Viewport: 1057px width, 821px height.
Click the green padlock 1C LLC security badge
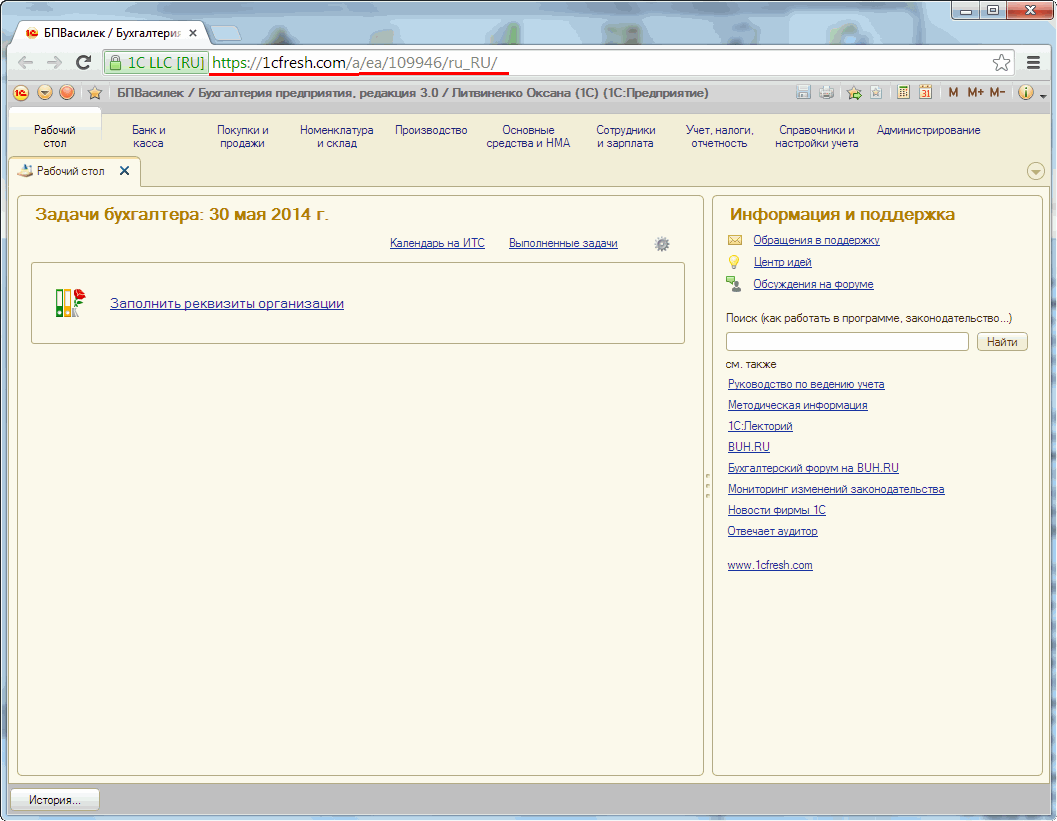tap(156, 63)
